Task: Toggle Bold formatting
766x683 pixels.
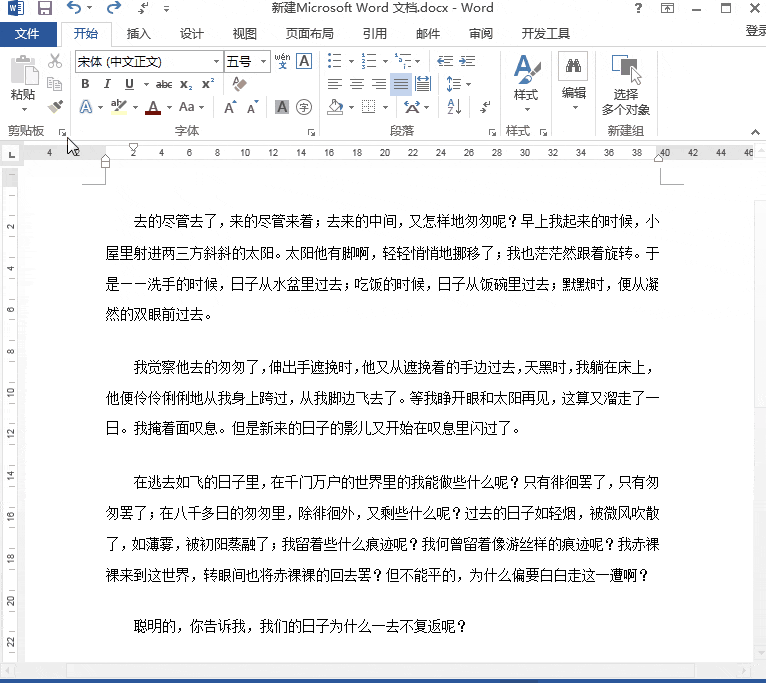Action: pyautogui.click(x=85, y=84)
